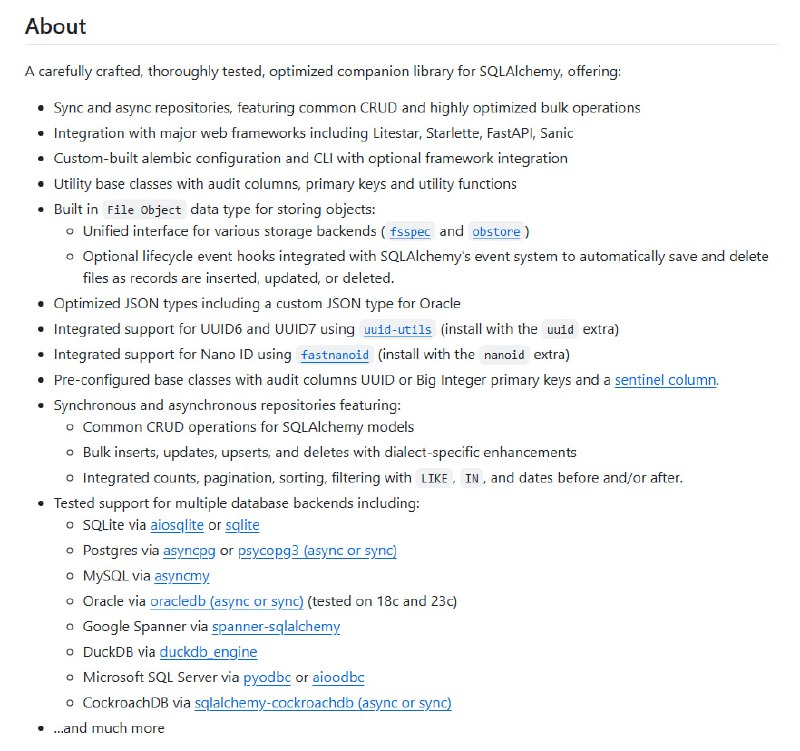Click the About heading
The image size is (800, 751).
pyautogui.click(x=56, y=26)
